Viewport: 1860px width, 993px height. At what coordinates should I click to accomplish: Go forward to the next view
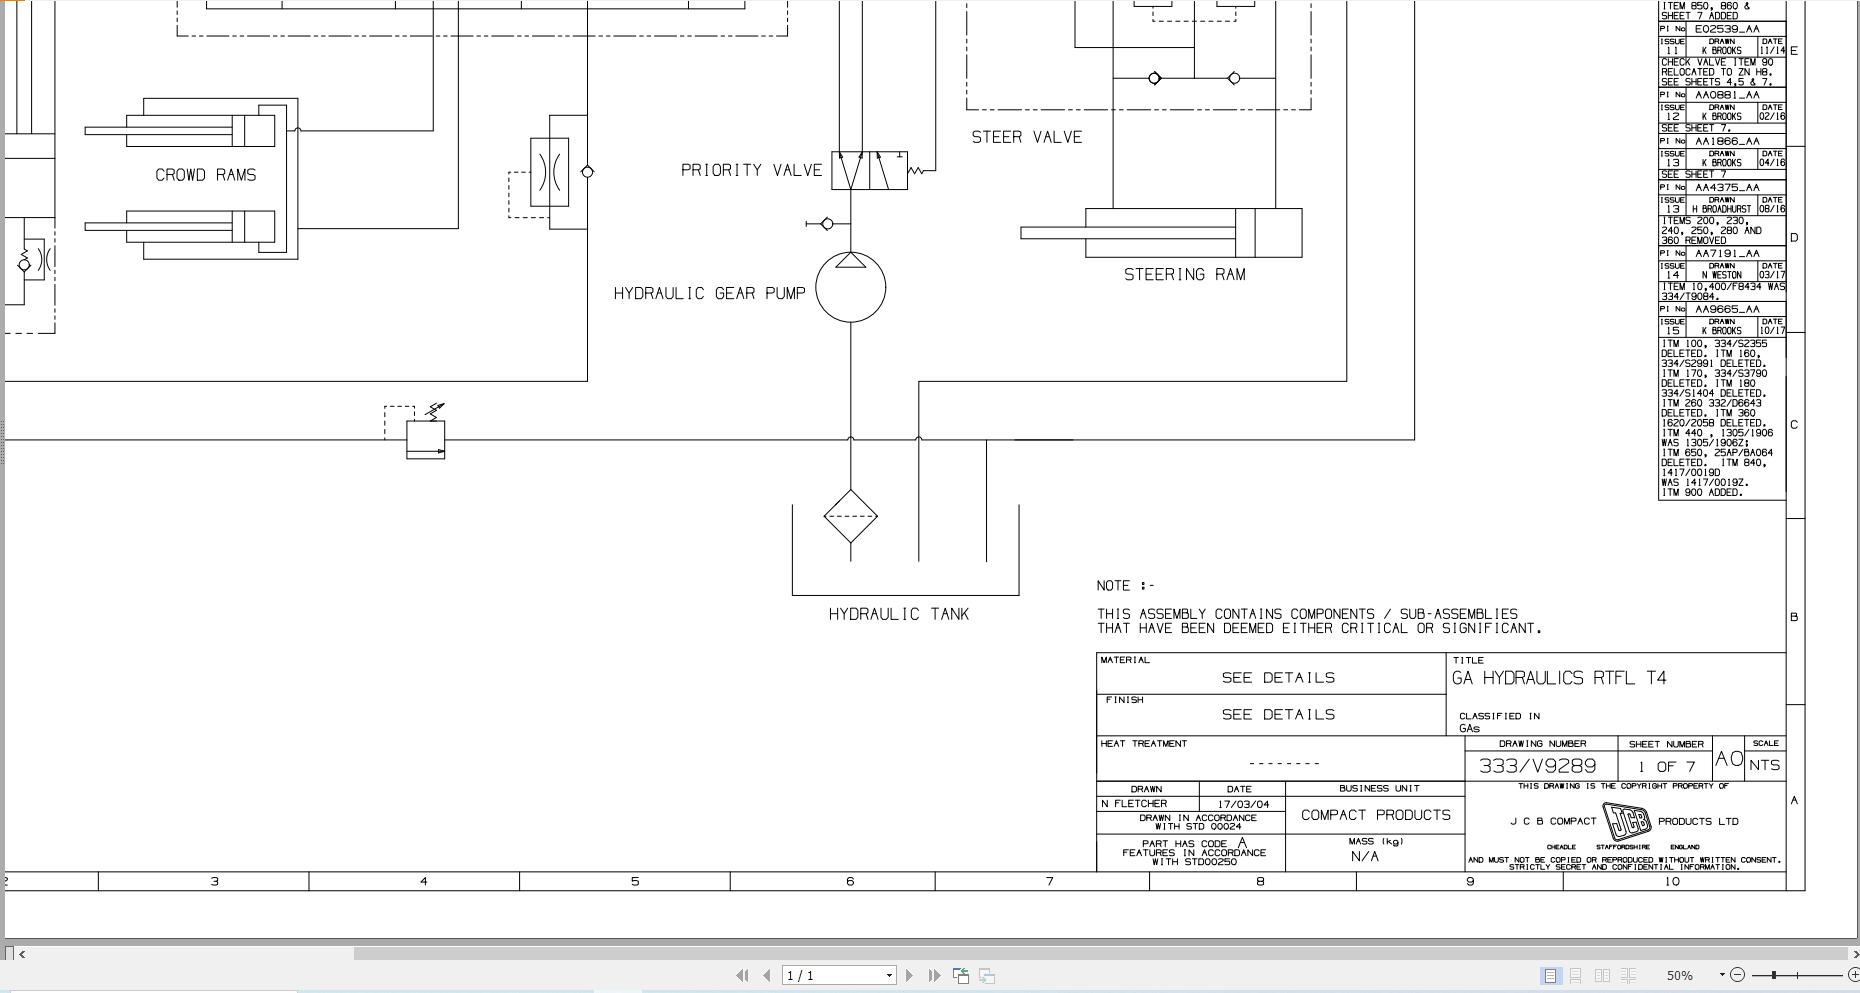click(x=989, y=975)
